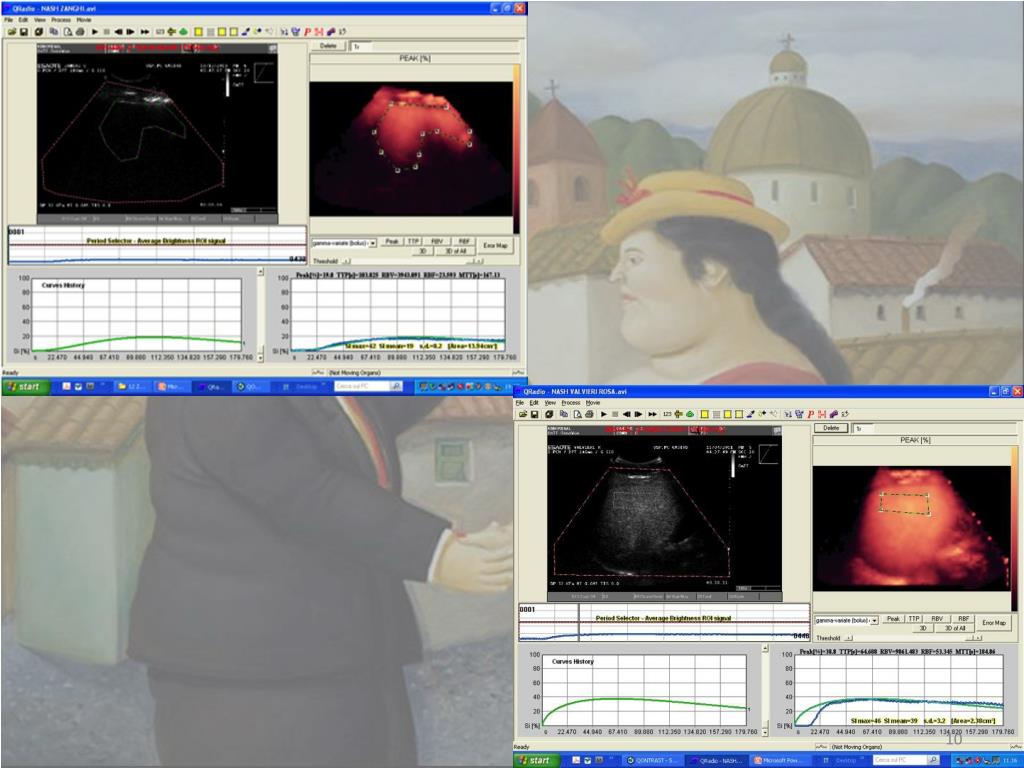Click Open file icon in NASH ZANGHI window
This screenshot has height=768, width=1024.
pyautogui.click(x=12, y=31)
